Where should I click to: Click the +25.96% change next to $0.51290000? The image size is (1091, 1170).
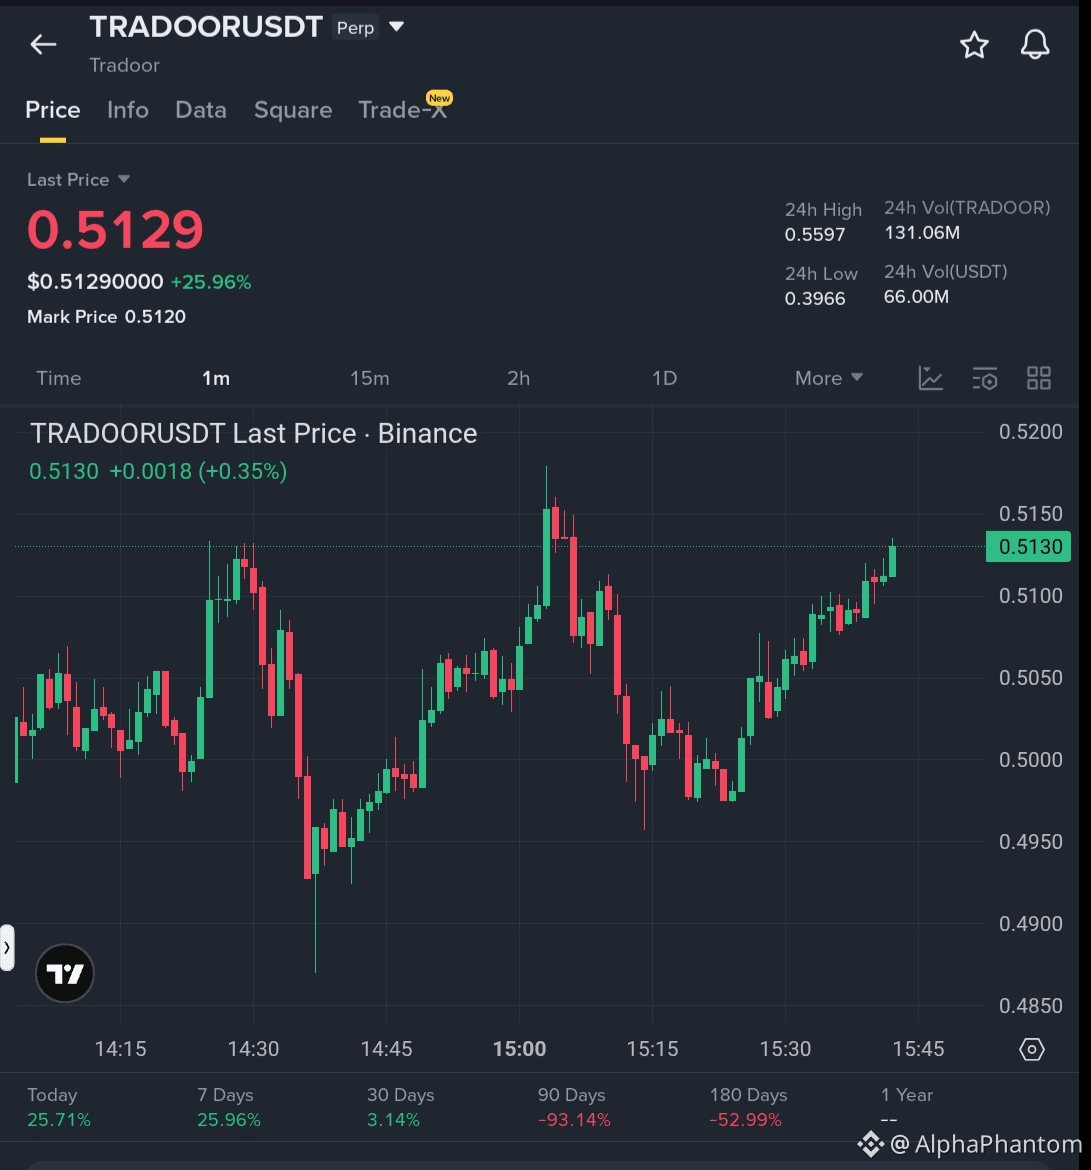tap(211, 283)
